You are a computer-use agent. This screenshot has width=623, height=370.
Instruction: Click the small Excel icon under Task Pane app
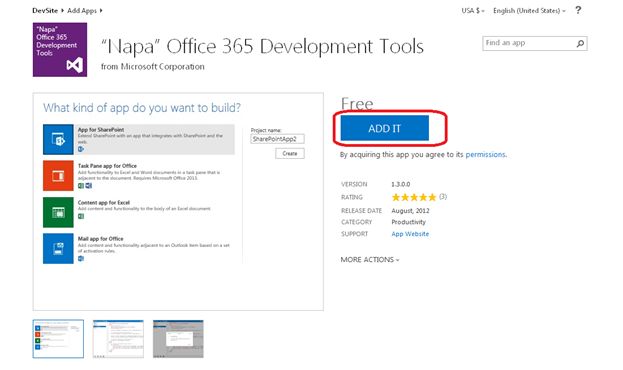(x=81, y=186)
